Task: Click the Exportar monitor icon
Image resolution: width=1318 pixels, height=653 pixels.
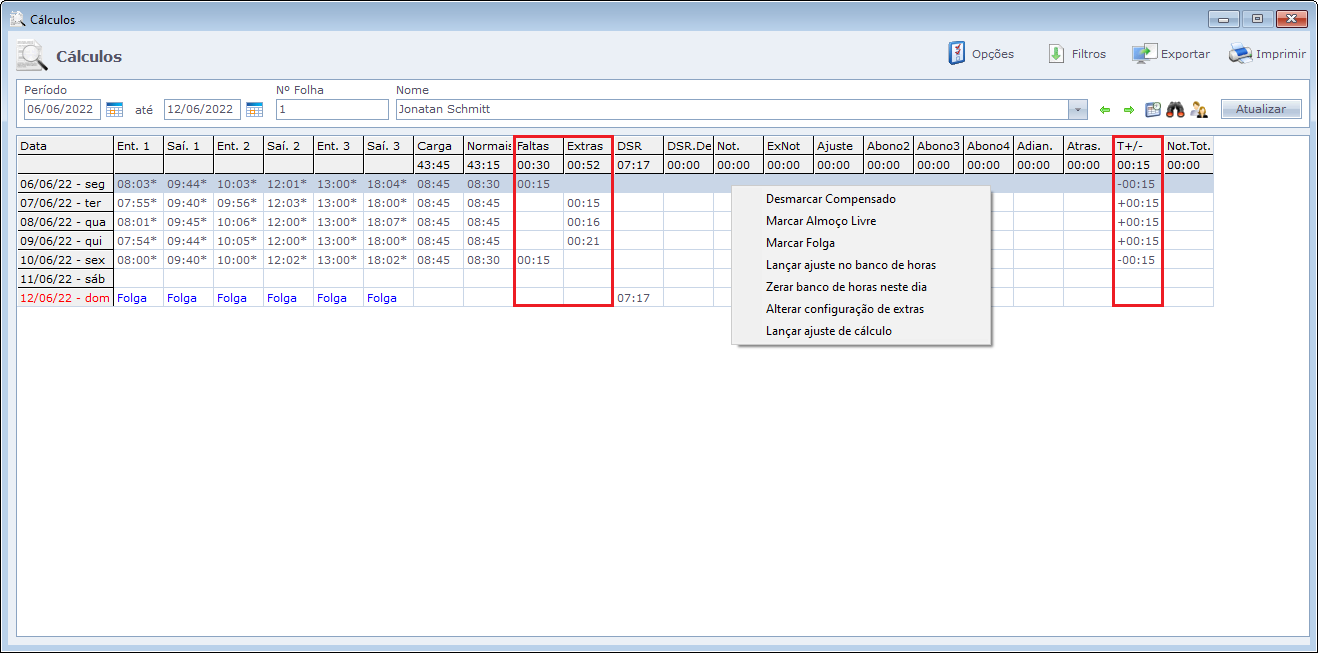Action: tap(1144, 54)
